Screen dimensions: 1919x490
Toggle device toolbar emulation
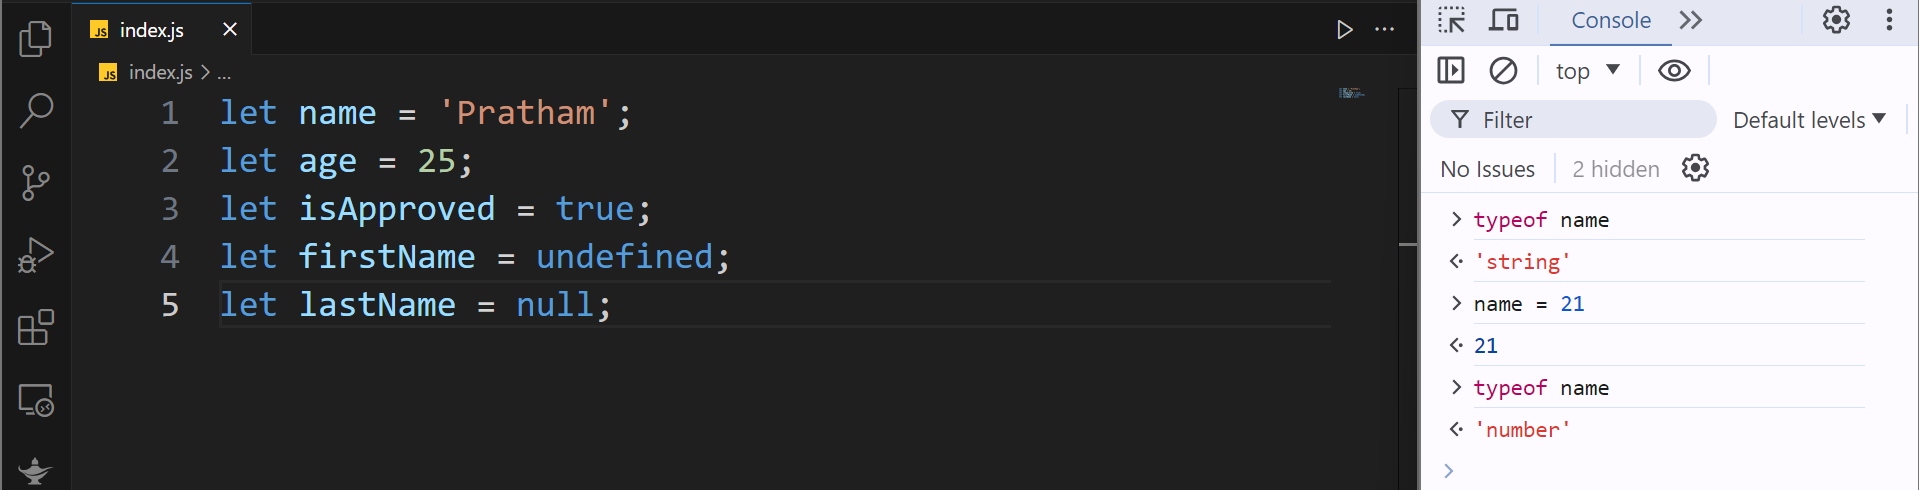(1503, 20)
